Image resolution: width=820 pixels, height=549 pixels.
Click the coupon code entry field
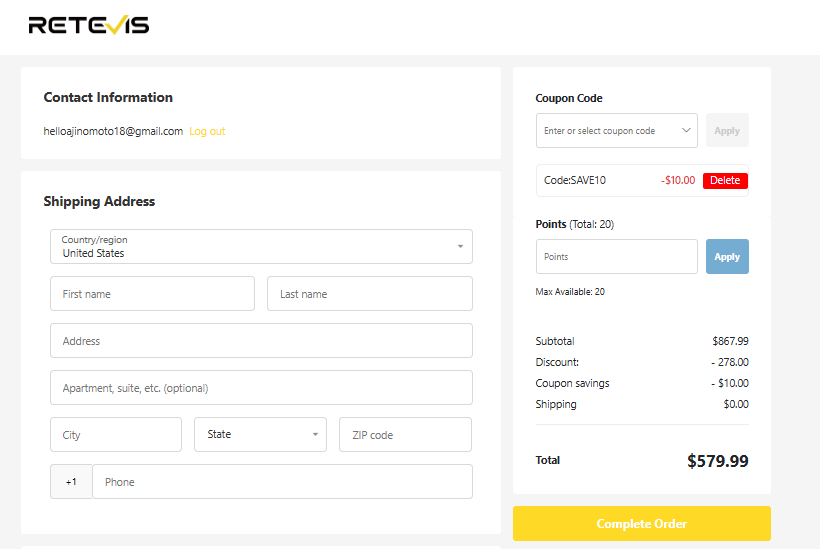[x=609, y=131]
